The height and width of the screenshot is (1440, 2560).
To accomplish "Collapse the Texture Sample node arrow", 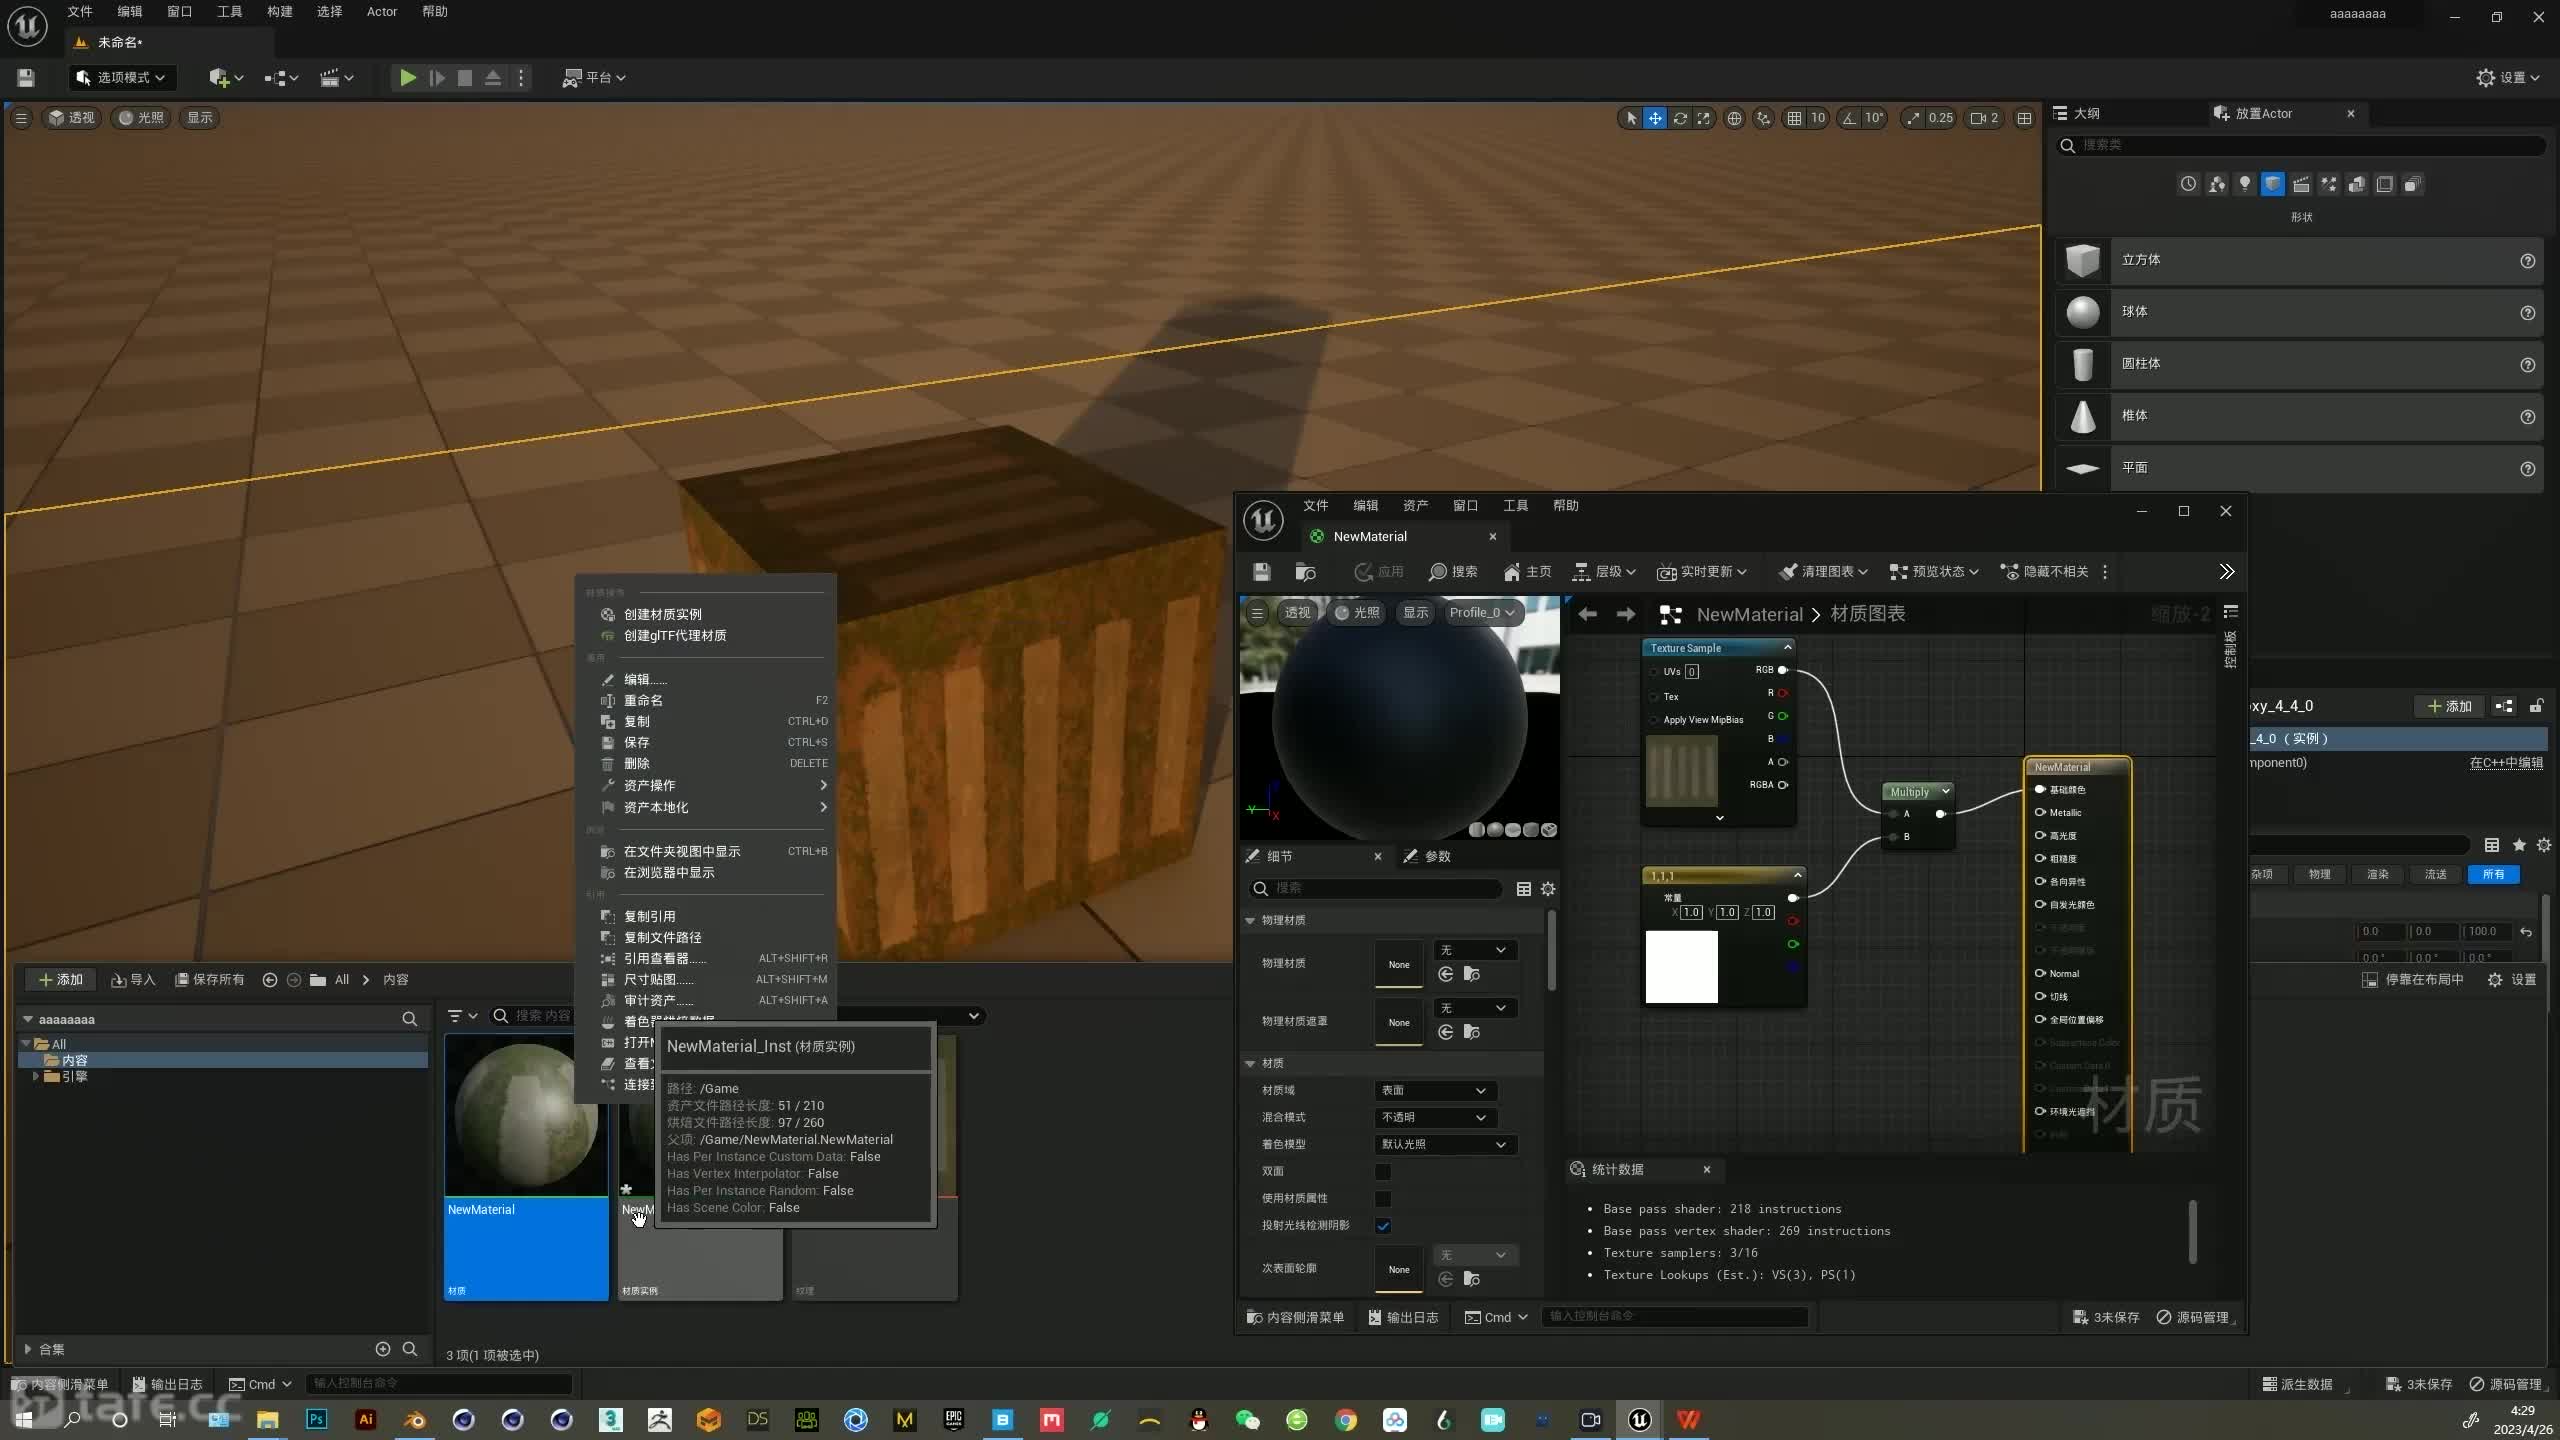I will tap(1787, 648).
